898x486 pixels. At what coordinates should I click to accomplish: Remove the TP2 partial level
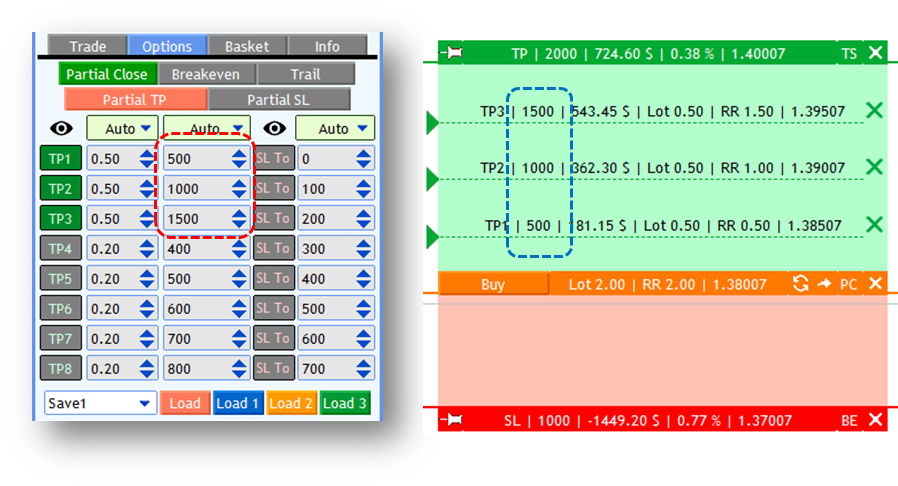coord(875,167)
